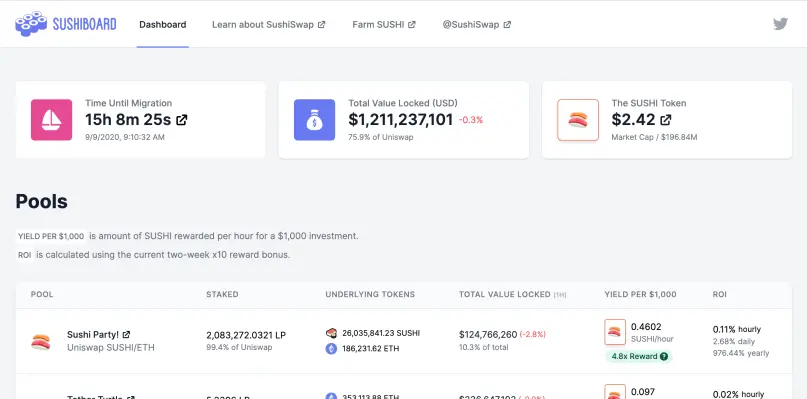Open the Farm SUSHI link
807x399 pixels.
(x=383, y=24)
